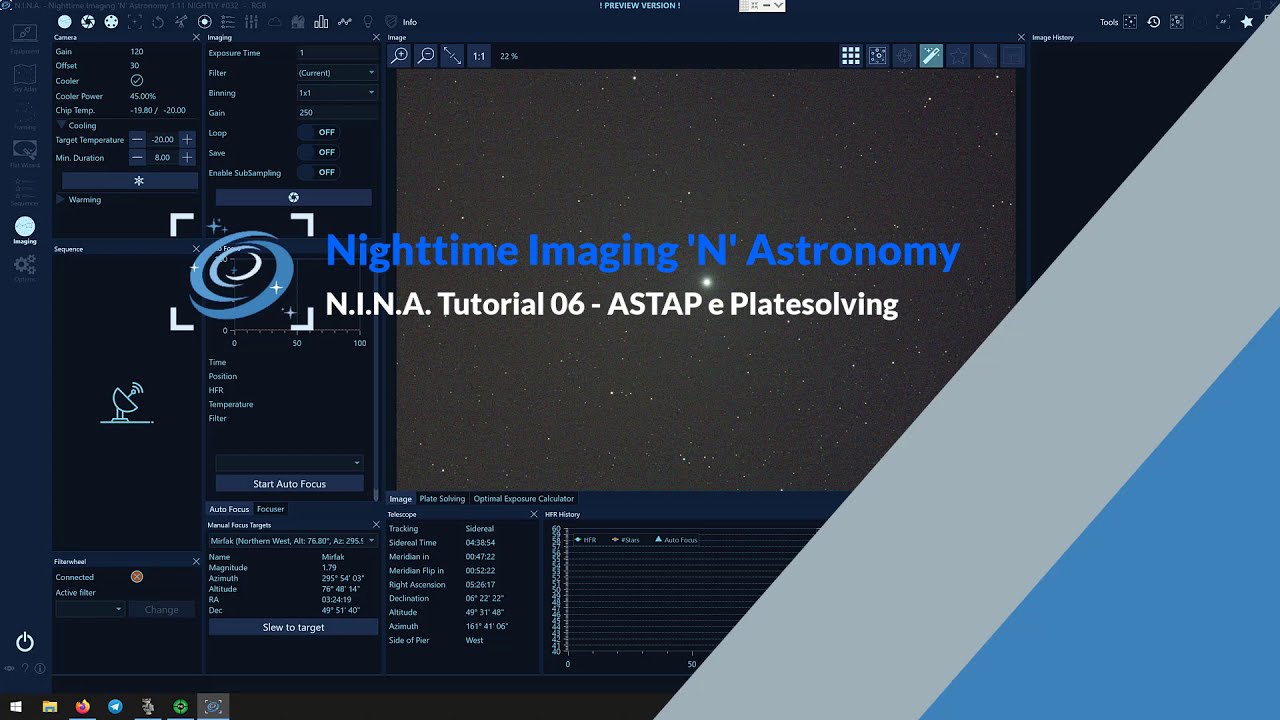Switch to the Focuser tab
The height and width of the screenshot is (720, 1280).
[270, 509]
